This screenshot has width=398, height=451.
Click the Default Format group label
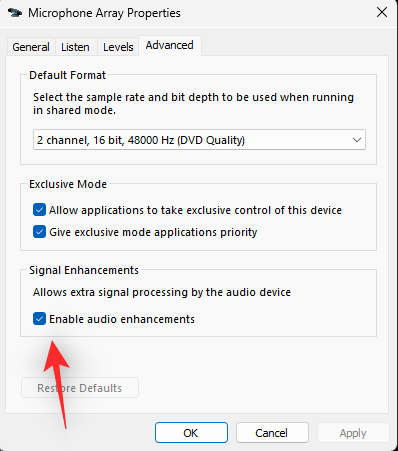tap(68, 75)
